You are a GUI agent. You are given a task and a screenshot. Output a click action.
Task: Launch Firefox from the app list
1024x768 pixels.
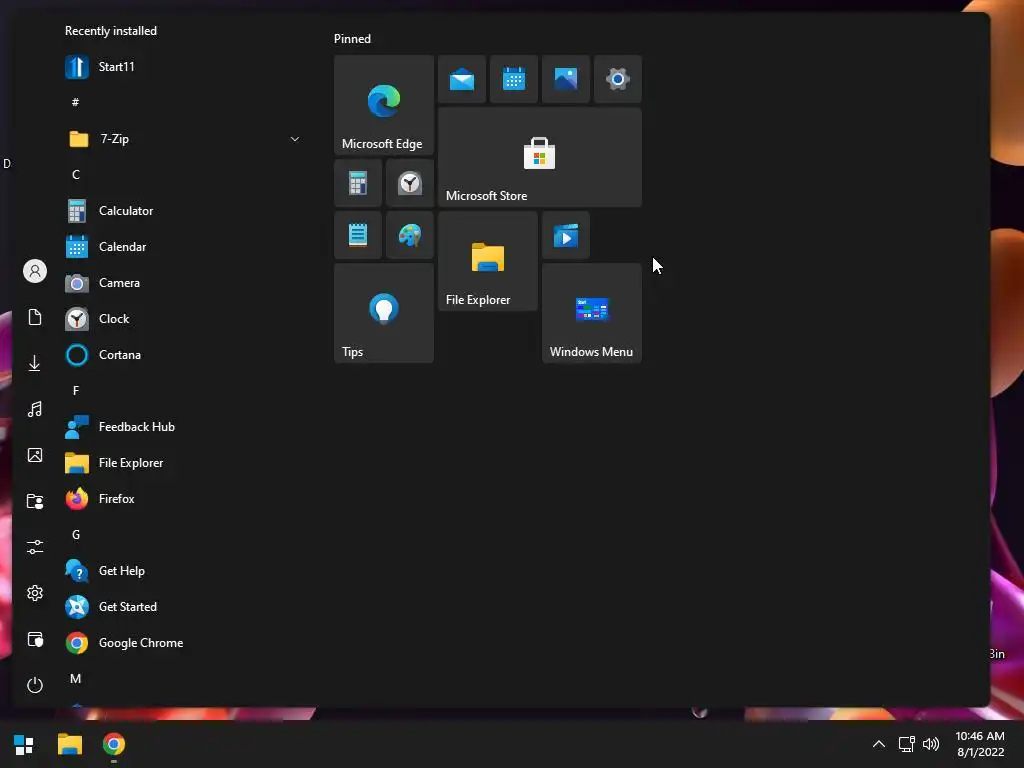(184, 499)
